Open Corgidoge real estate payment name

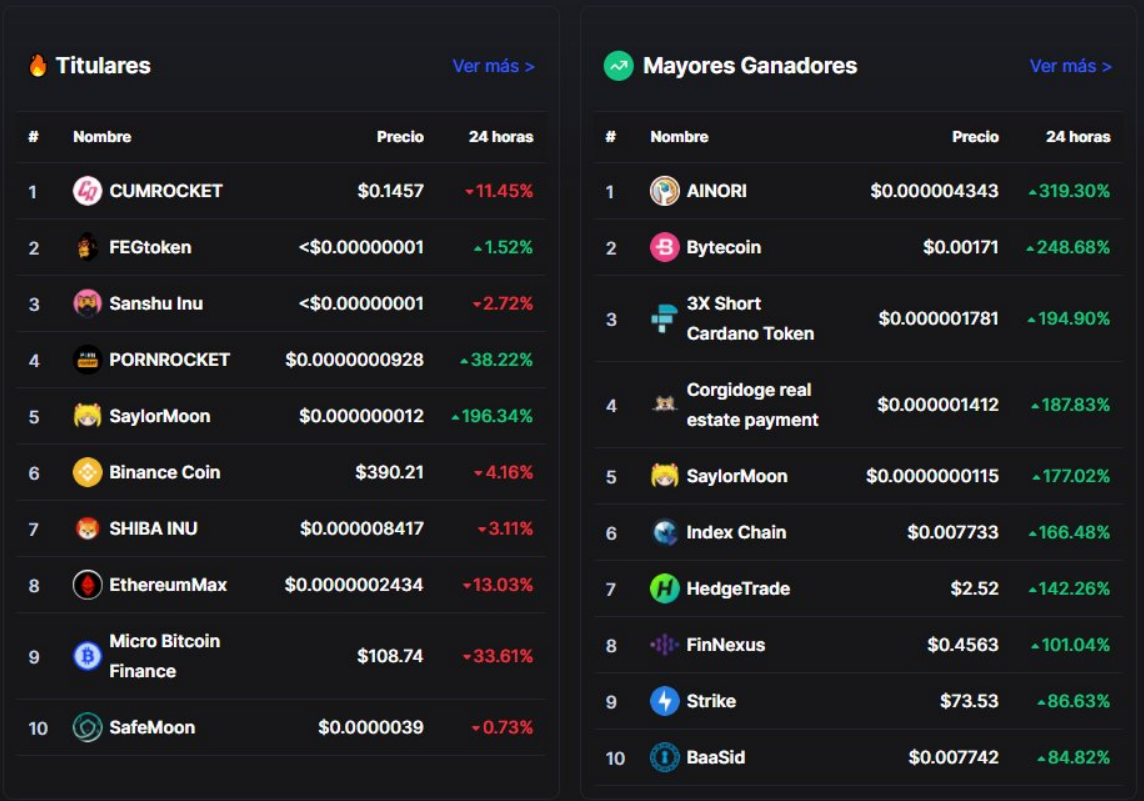[752, 405]
